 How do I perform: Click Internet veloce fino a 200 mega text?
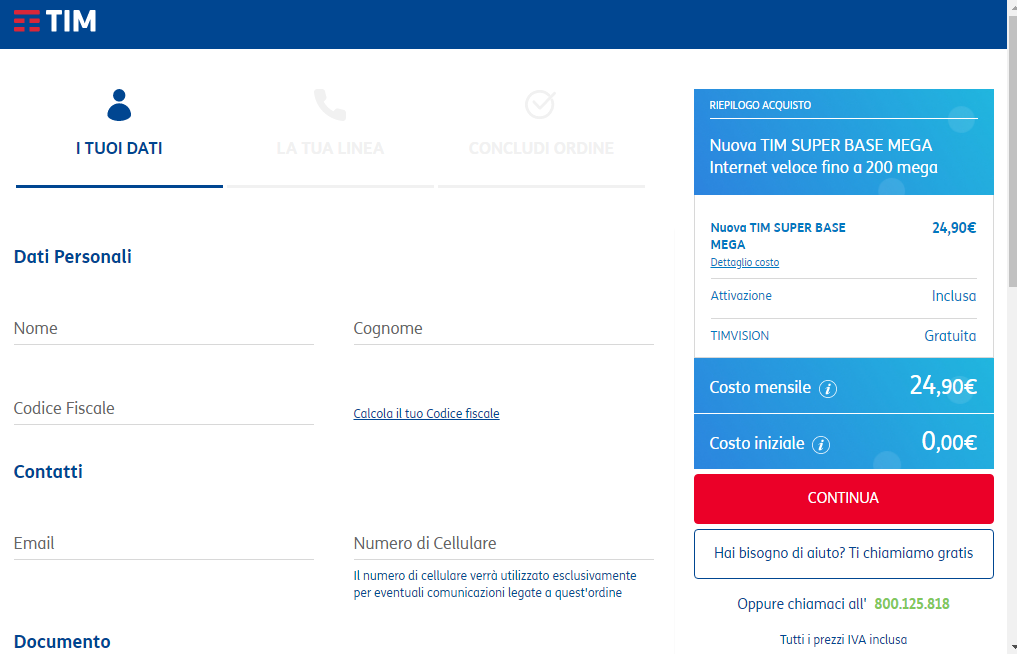point(823,167)
